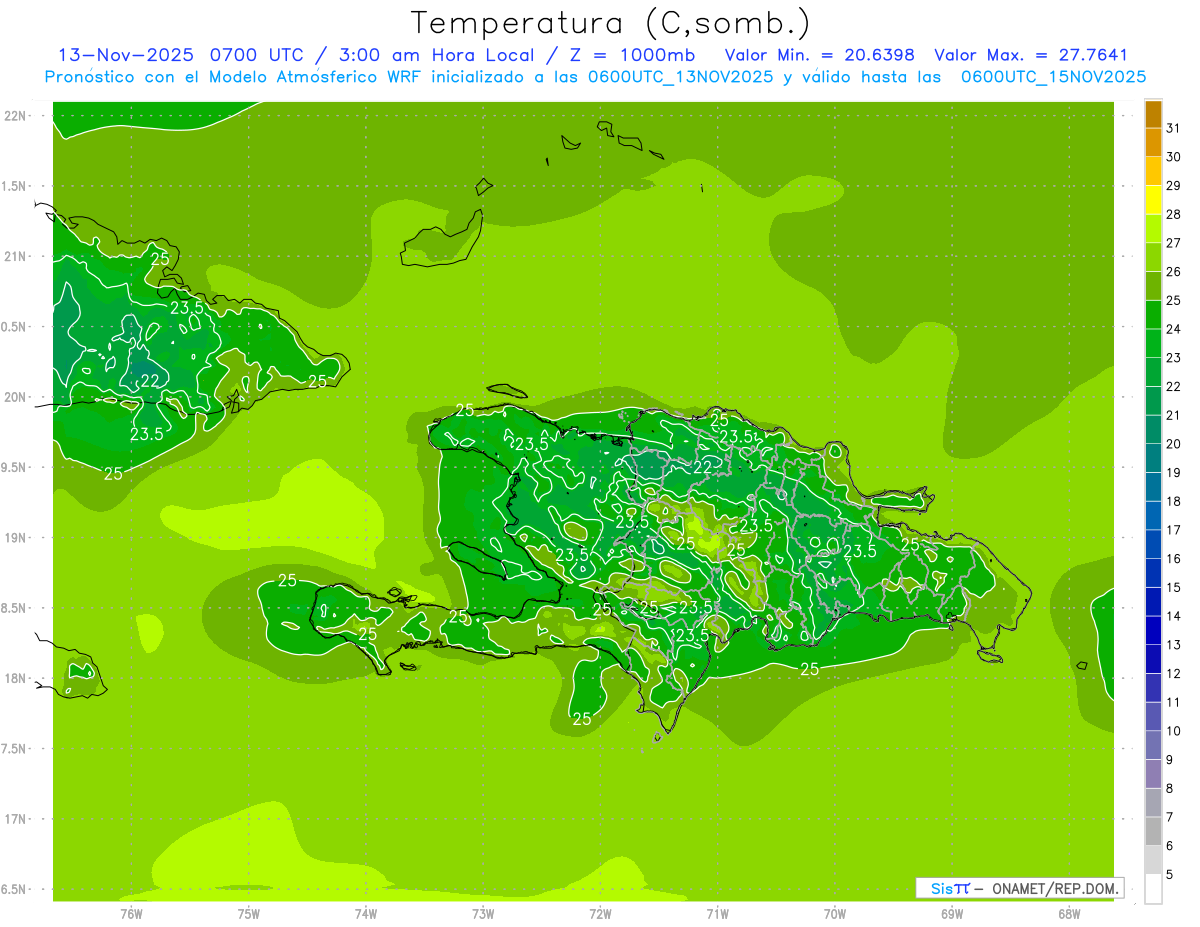Select the init time '0600UTC_13NOV2025'
Screen dimensions: 1200x927
681,77
